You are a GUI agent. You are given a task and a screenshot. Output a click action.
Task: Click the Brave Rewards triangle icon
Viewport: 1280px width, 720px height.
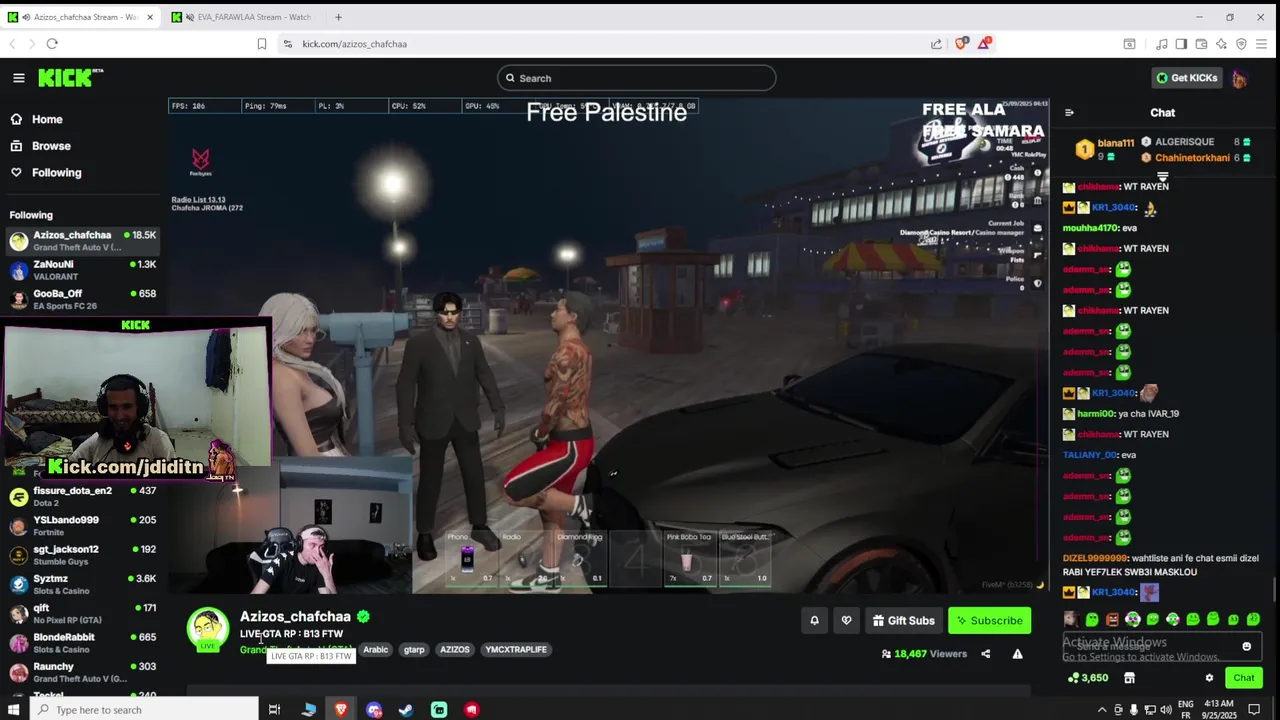tap(984, 44)
